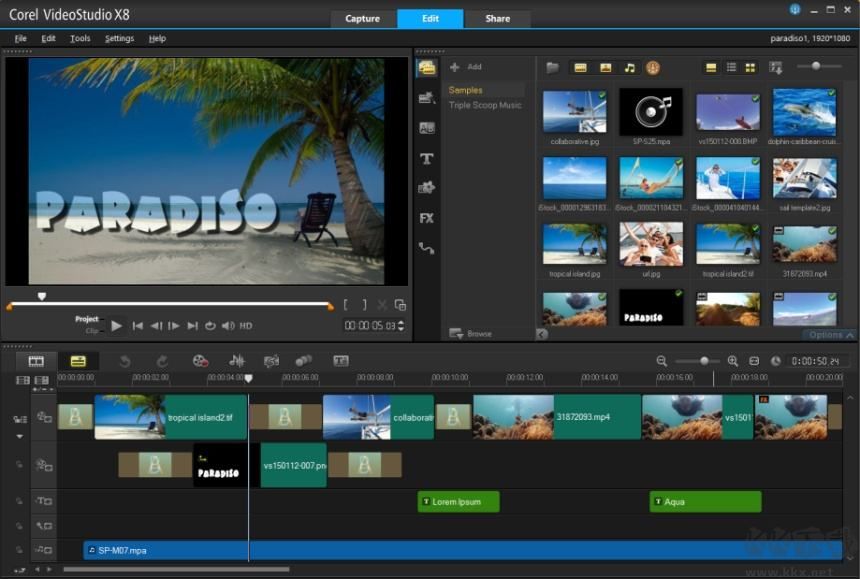Toggle HD preview mode
860x579 pixels.
tap(246, 326)
